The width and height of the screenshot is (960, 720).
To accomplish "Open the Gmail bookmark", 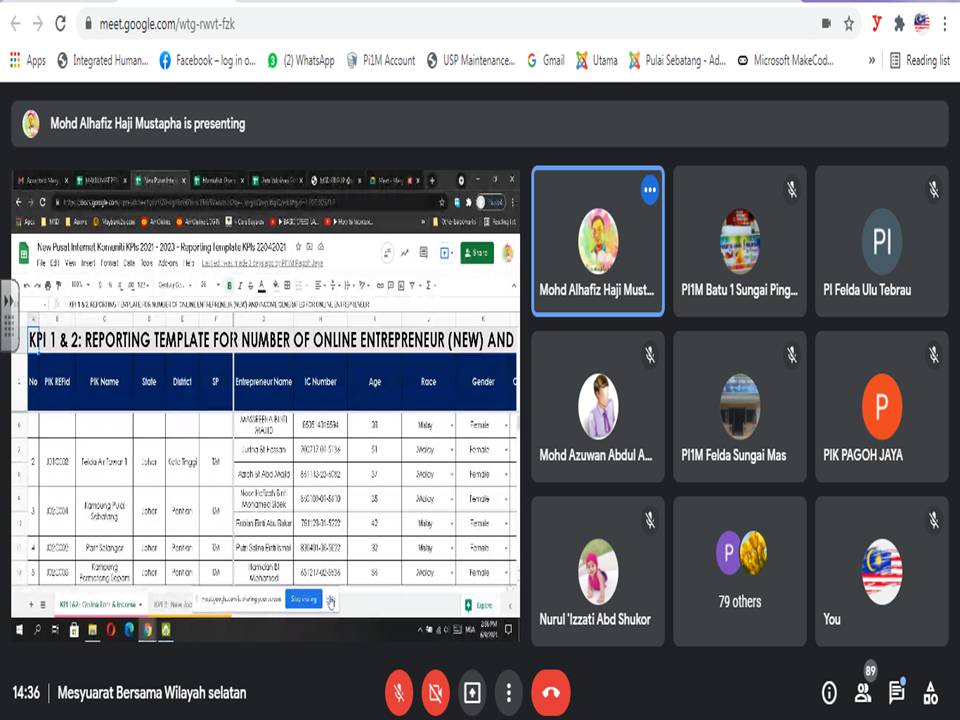I will (546, 60).
